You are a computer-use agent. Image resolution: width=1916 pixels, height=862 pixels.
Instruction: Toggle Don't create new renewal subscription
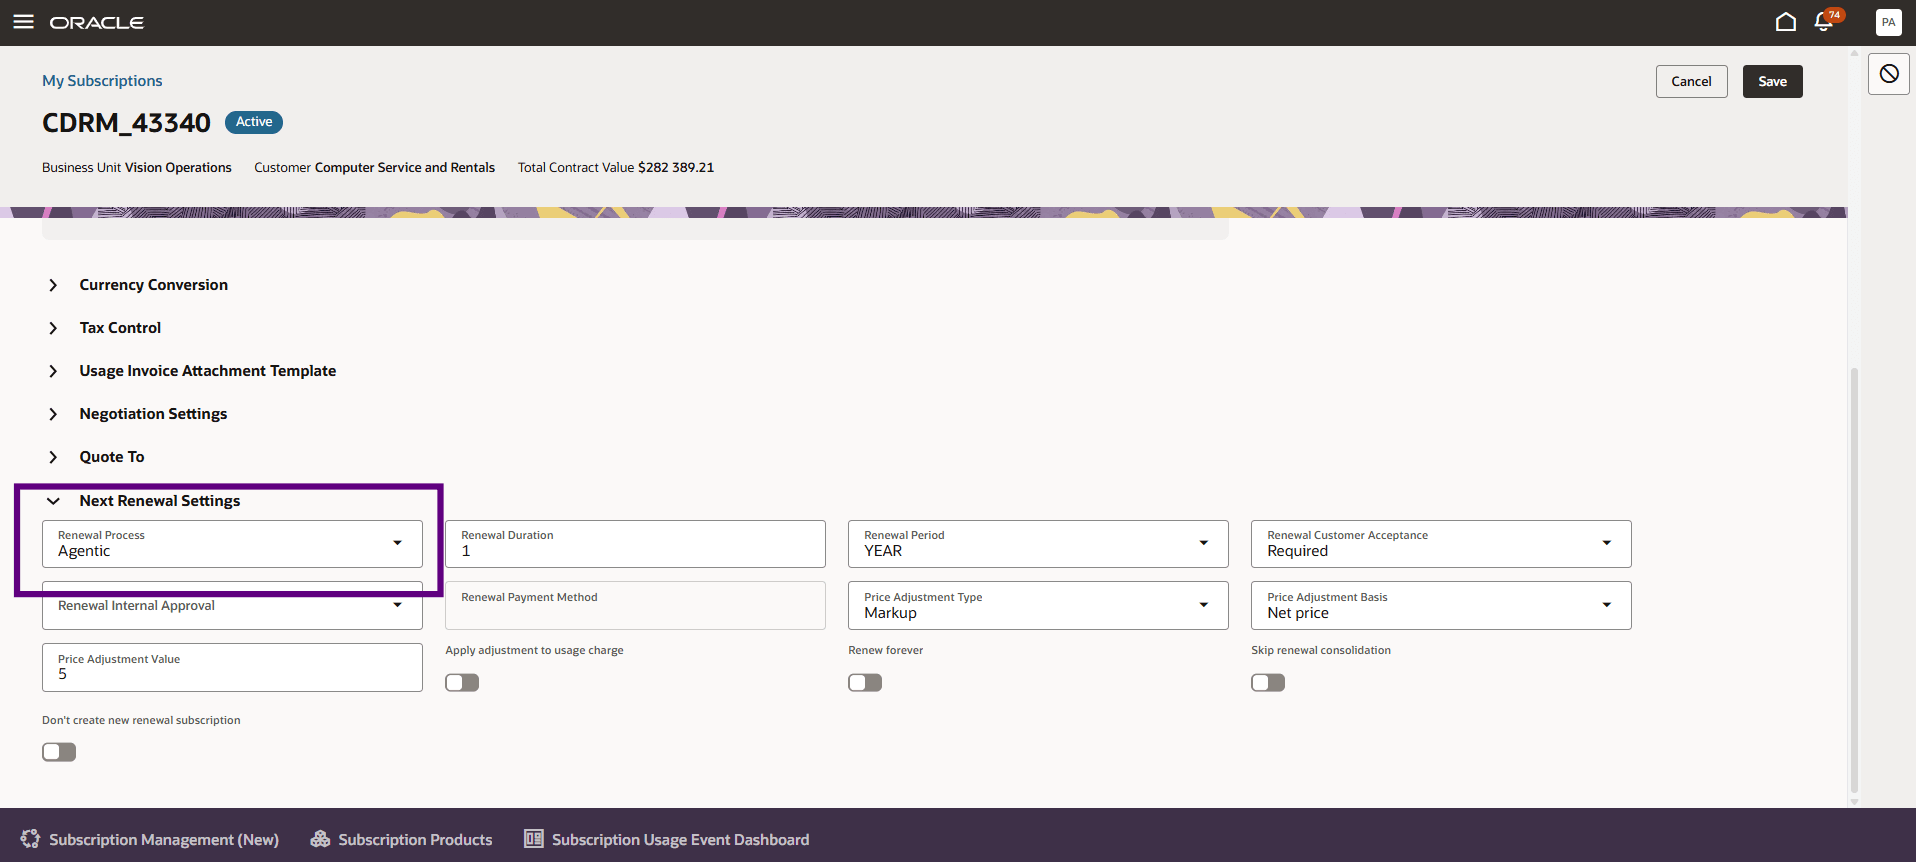[59, 752]
